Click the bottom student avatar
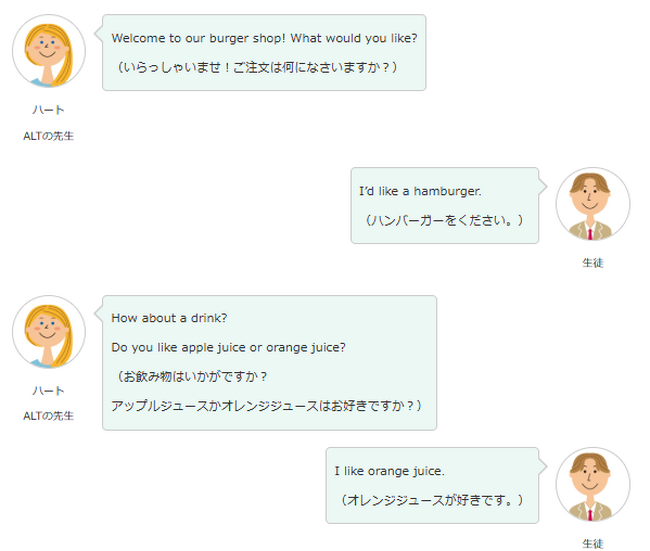This screenshot has width=650, height=551. (x=593, y=484)
